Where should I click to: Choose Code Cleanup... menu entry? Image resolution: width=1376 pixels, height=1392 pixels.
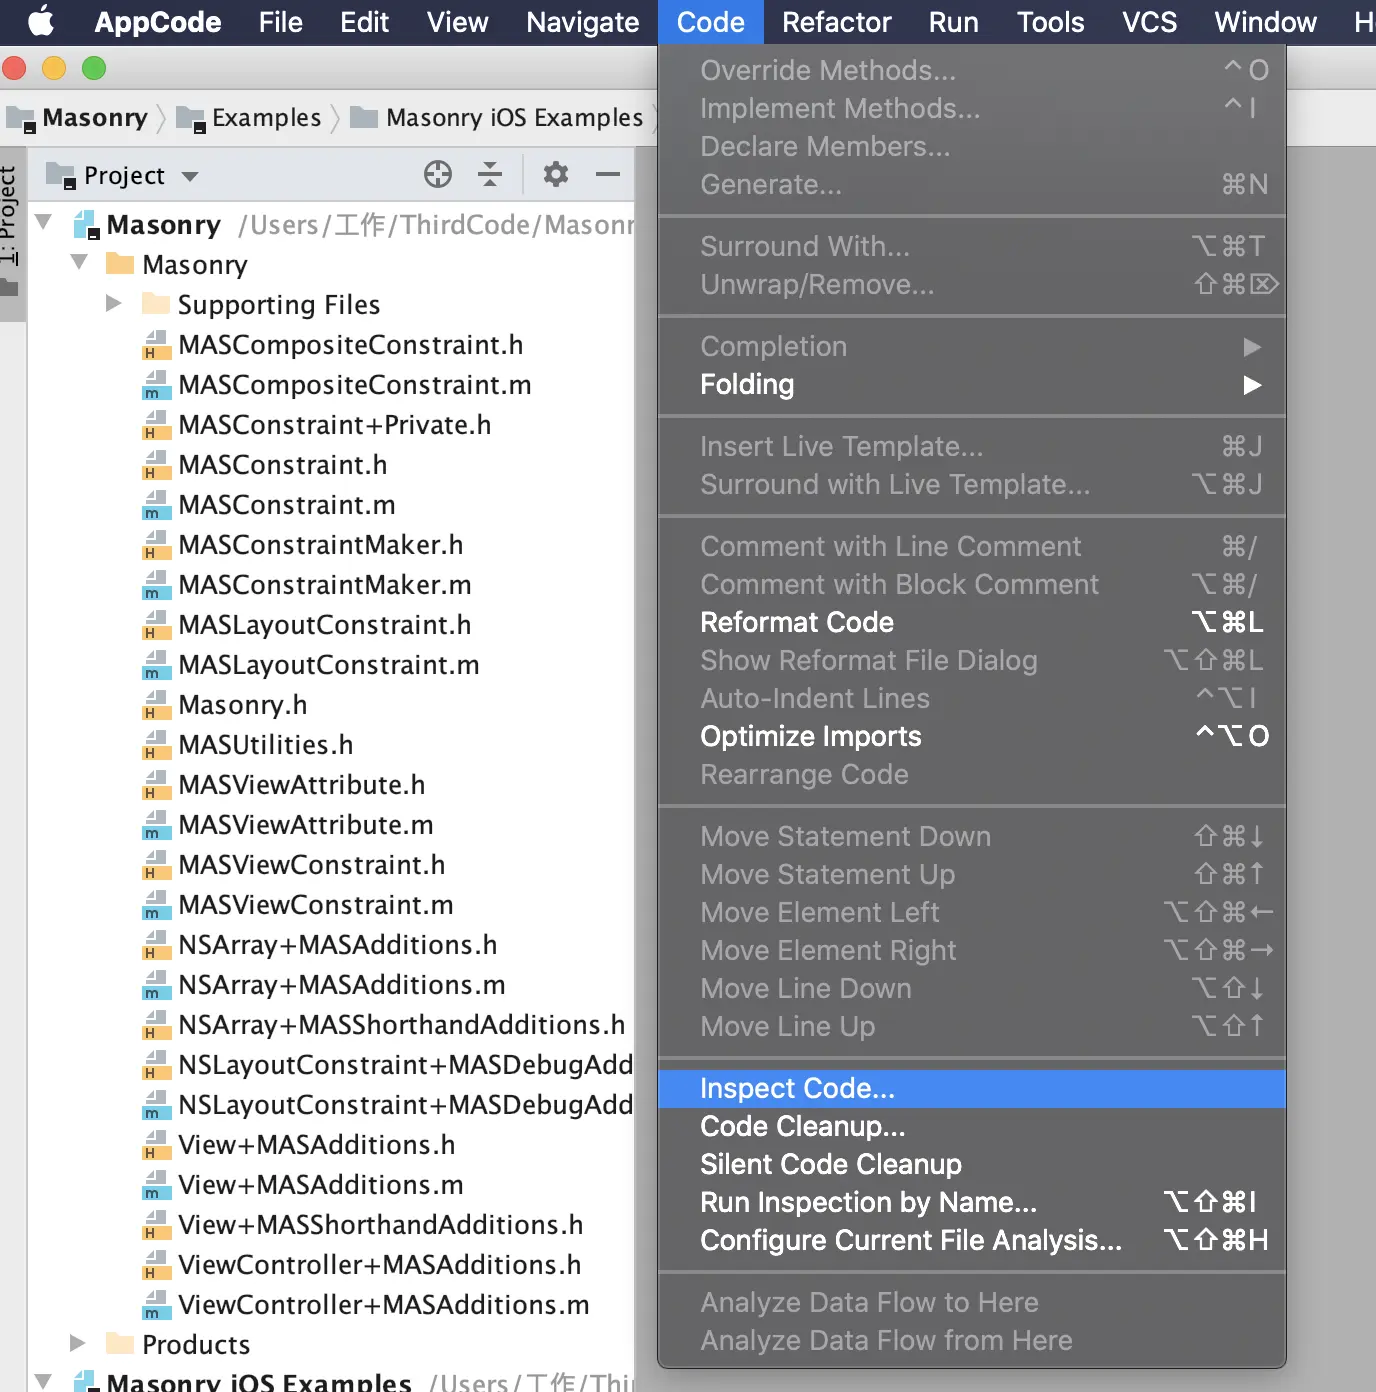(972, 1127)
